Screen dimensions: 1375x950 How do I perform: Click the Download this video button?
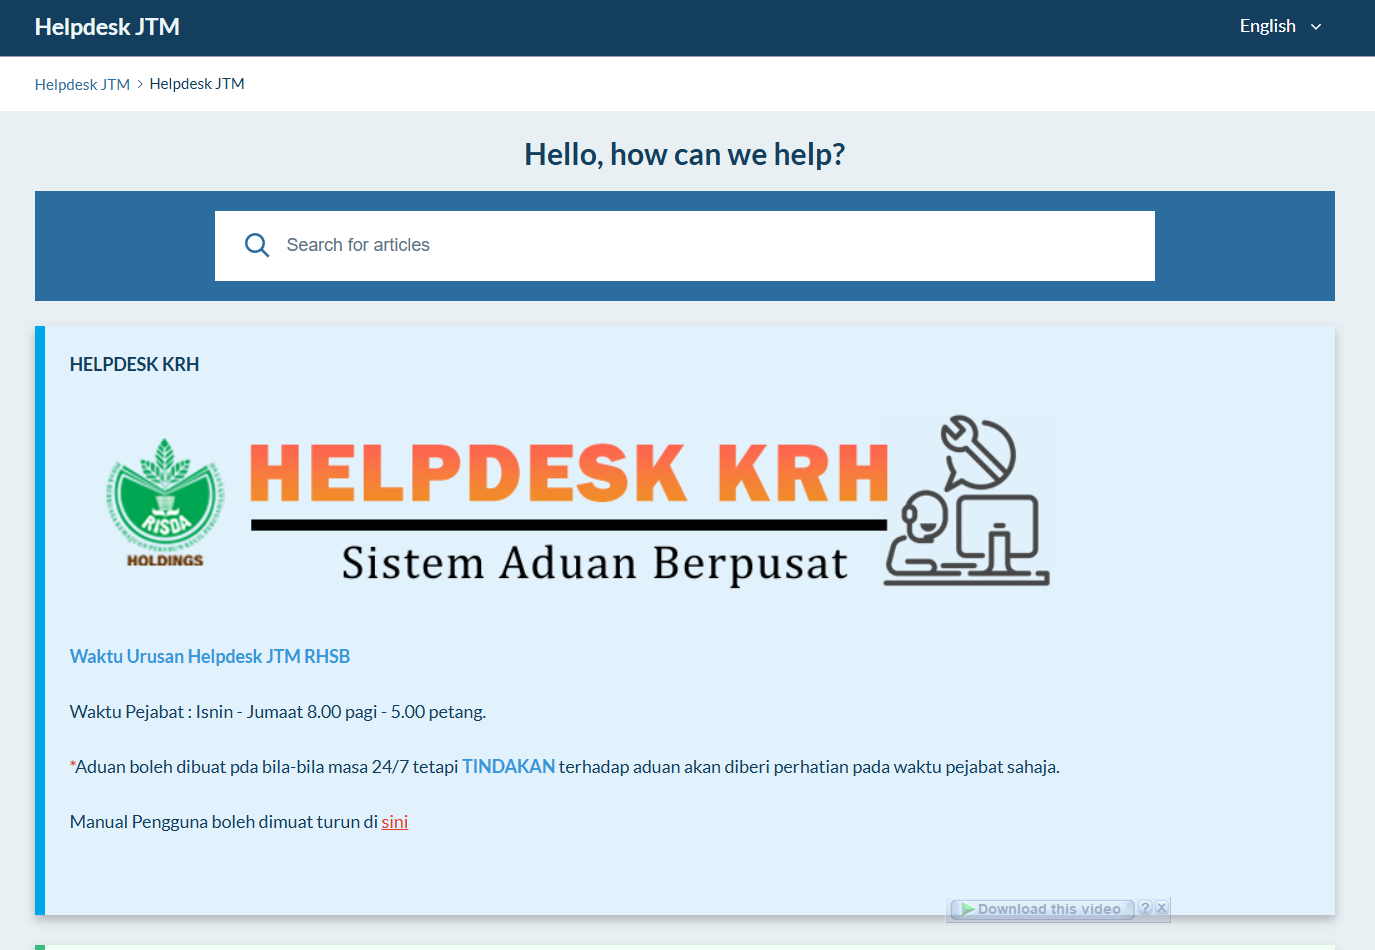tap(1041, 909)
